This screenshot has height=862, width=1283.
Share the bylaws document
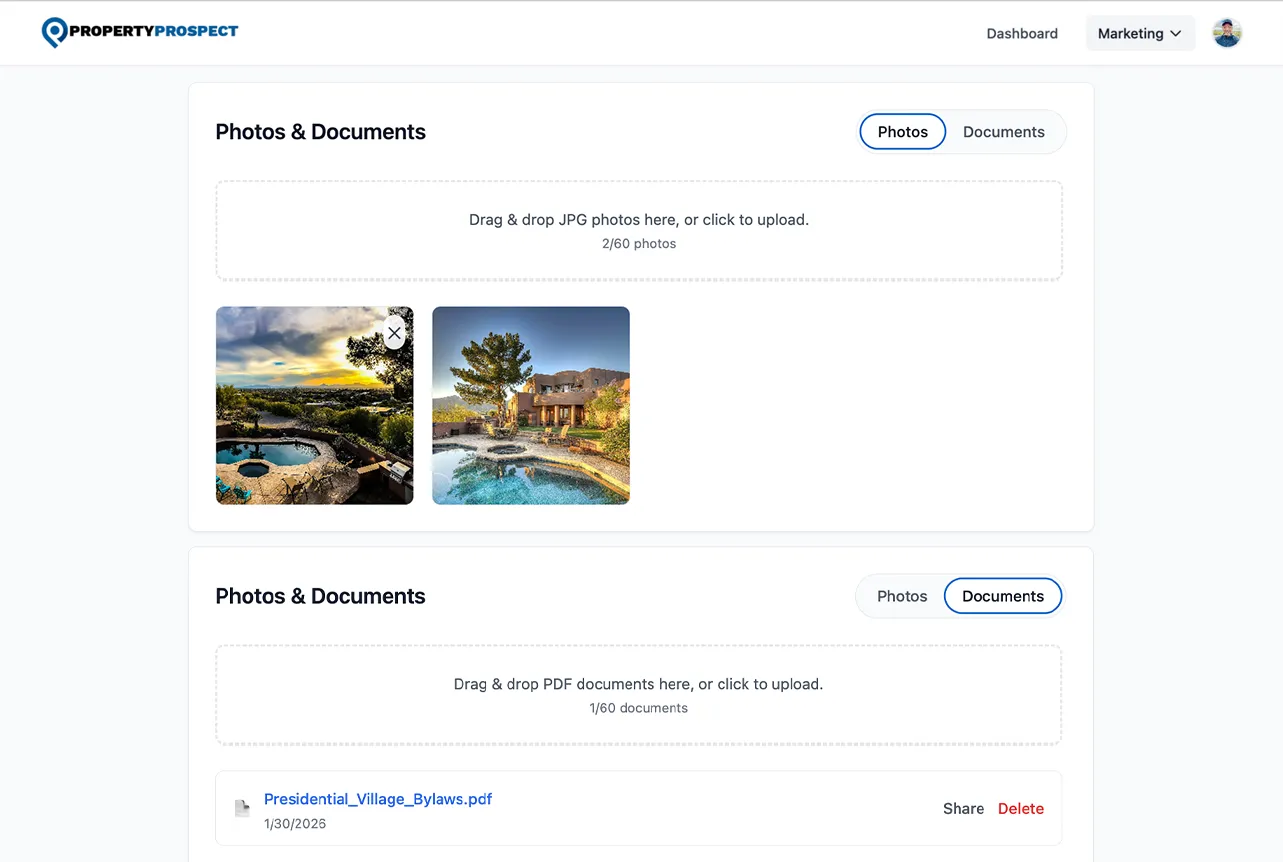point(962,808)
